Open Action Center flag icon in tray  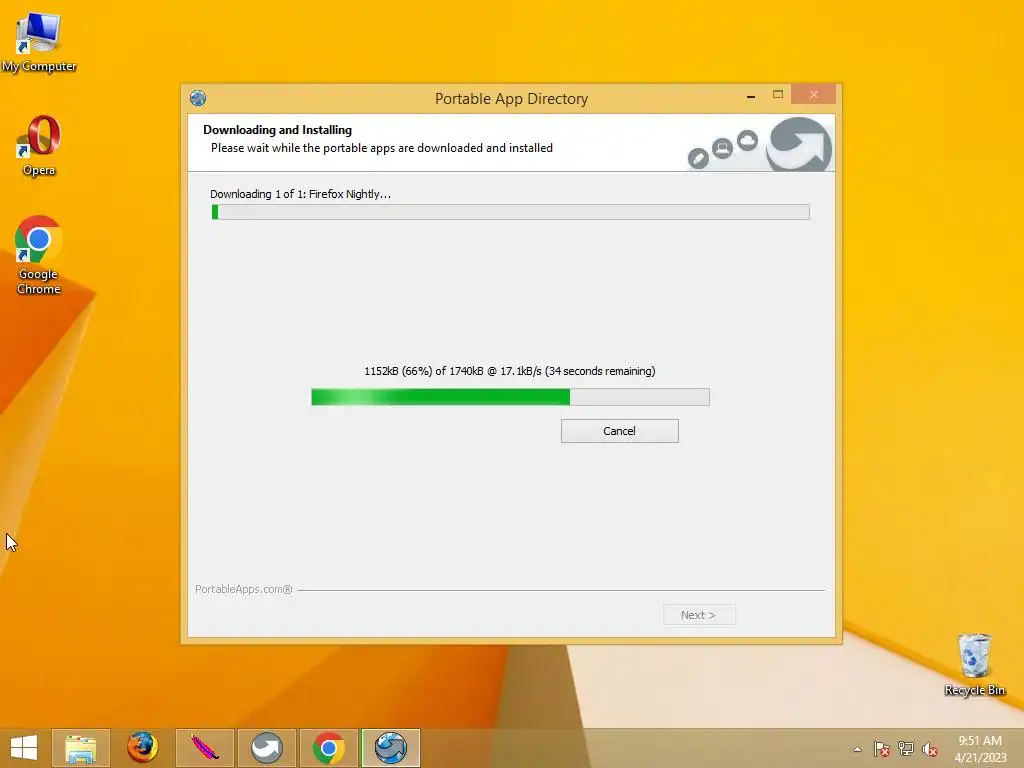click(x=882, y=749)
